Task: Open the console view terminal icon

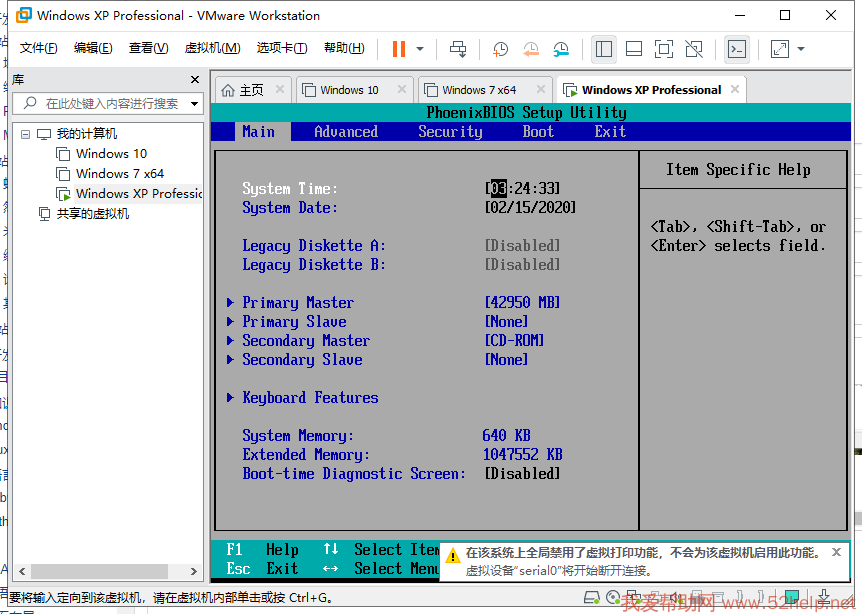Action: tap(737, 49)
